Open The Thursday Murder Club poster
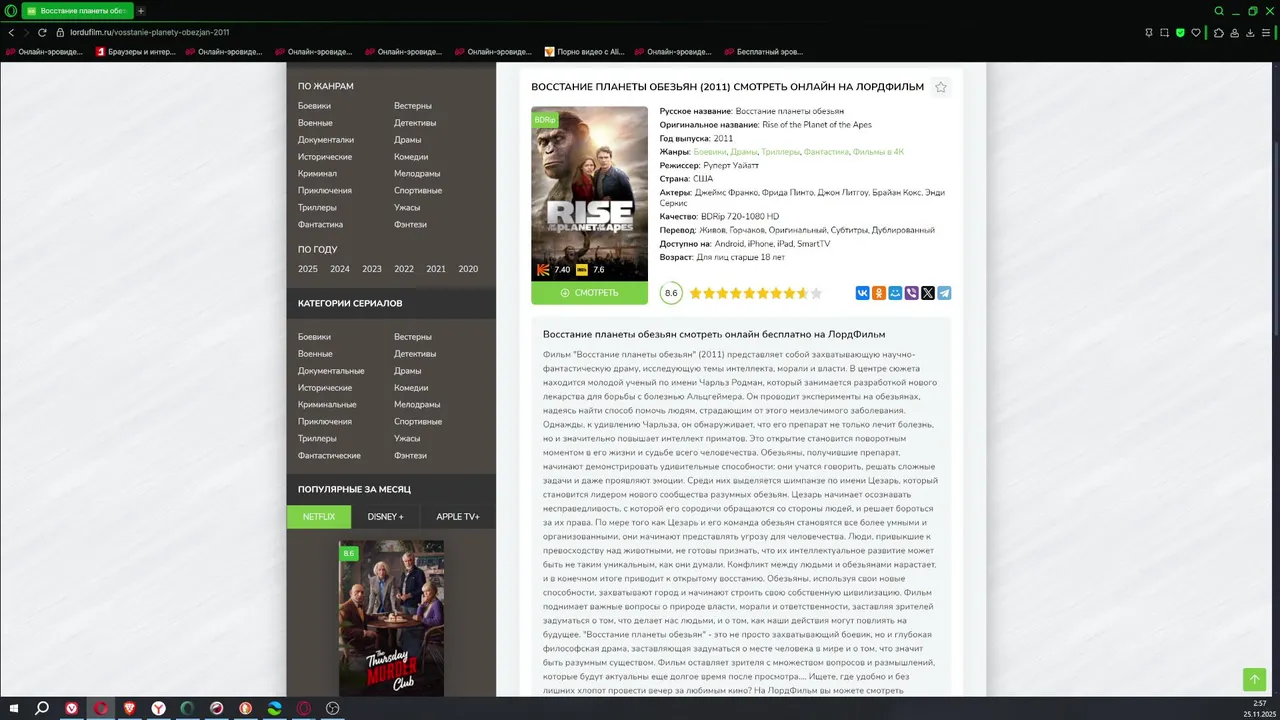This screenshot has width=1280, height=720. click(391, 618)
